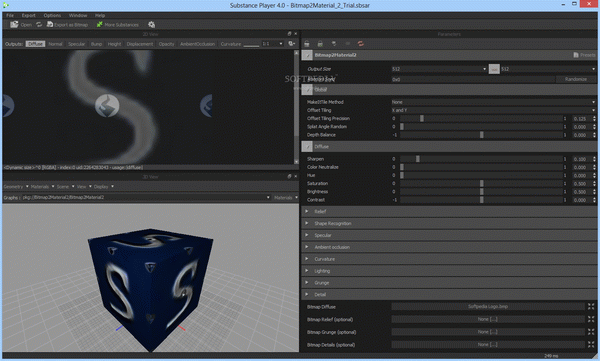Click the Open file icon

(x=14, y=25)
